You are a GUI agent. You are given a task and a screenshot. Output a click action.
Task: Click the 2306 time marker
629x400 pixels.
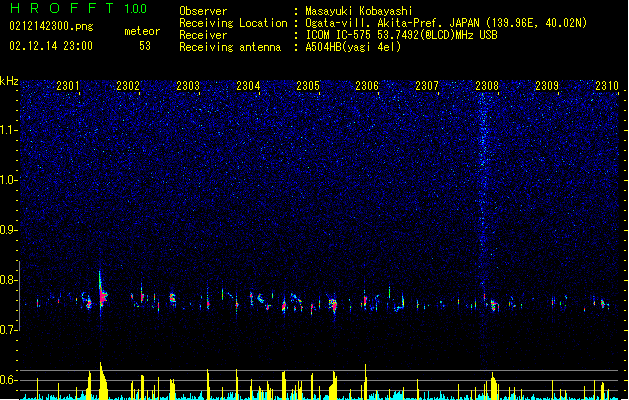[367, 85]
